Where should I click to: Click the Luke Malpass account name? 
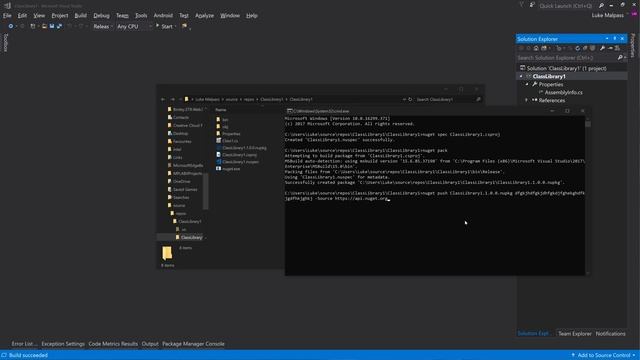point(607,15)
